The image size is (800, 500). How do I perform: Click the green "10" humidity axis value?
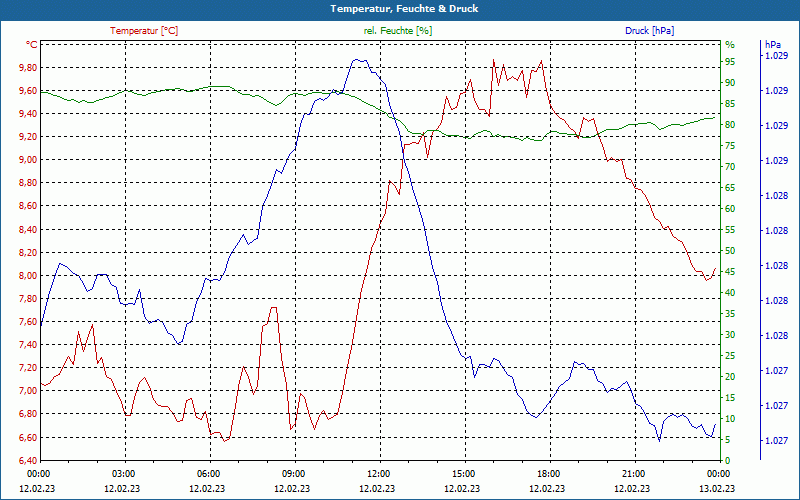point(730,419)
